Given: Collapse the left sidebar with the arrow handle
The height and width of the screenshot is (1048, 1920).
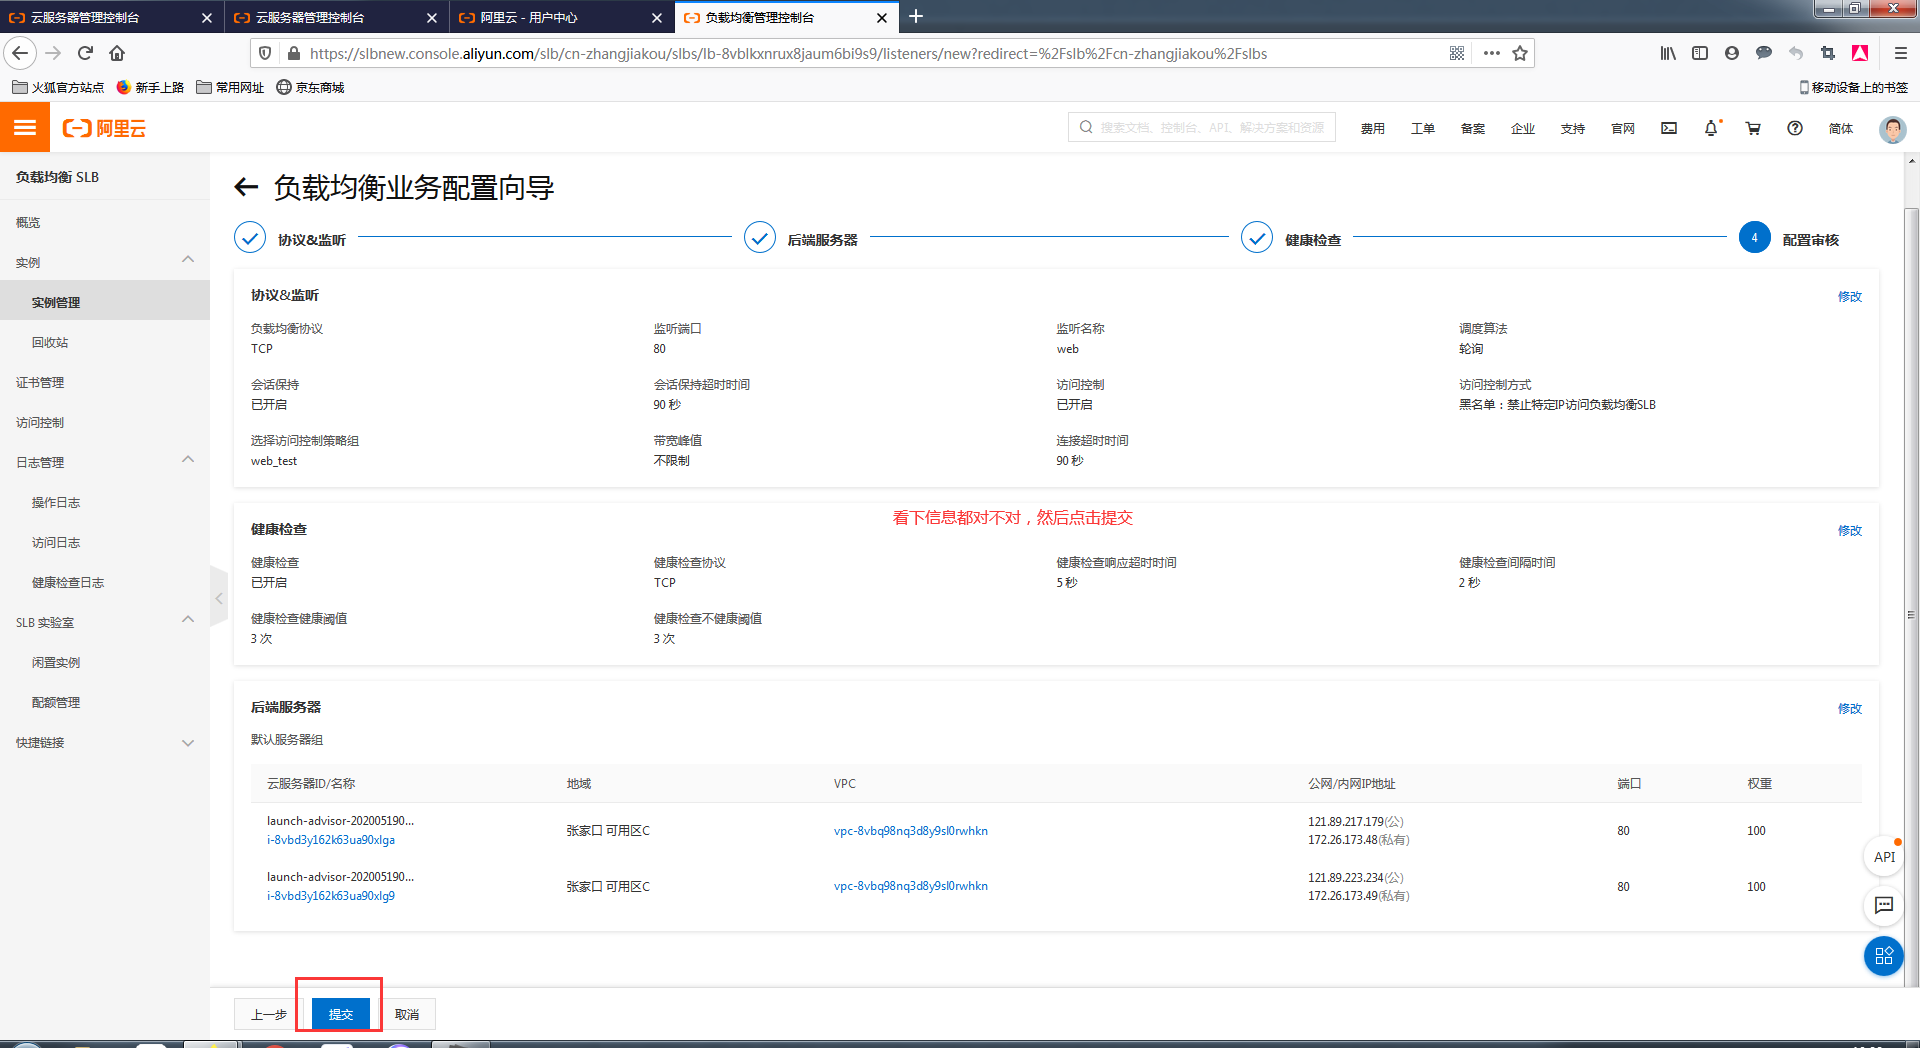Looking at the screenshot, I should (219, 597).
